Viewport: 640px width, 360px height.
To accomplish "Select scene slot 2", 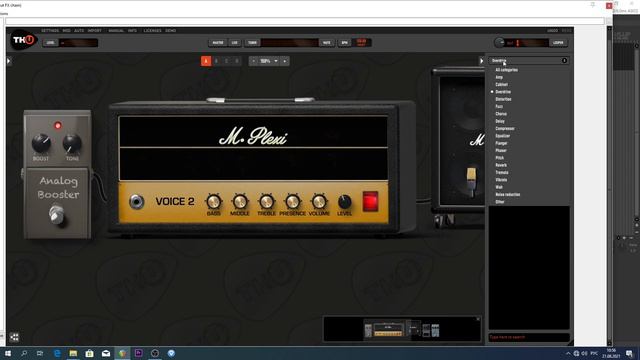I will point(216,61).
